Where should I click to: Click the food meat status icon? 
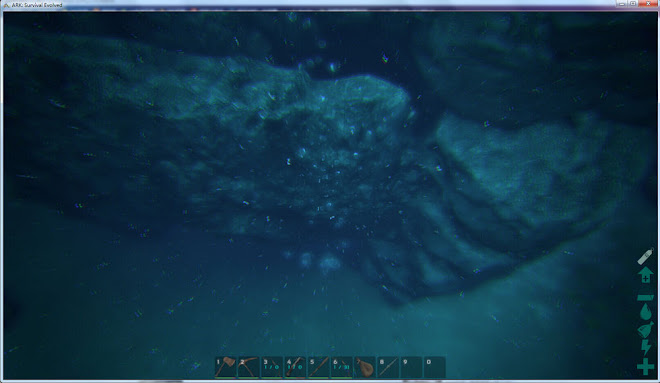[x=645, y=330]
